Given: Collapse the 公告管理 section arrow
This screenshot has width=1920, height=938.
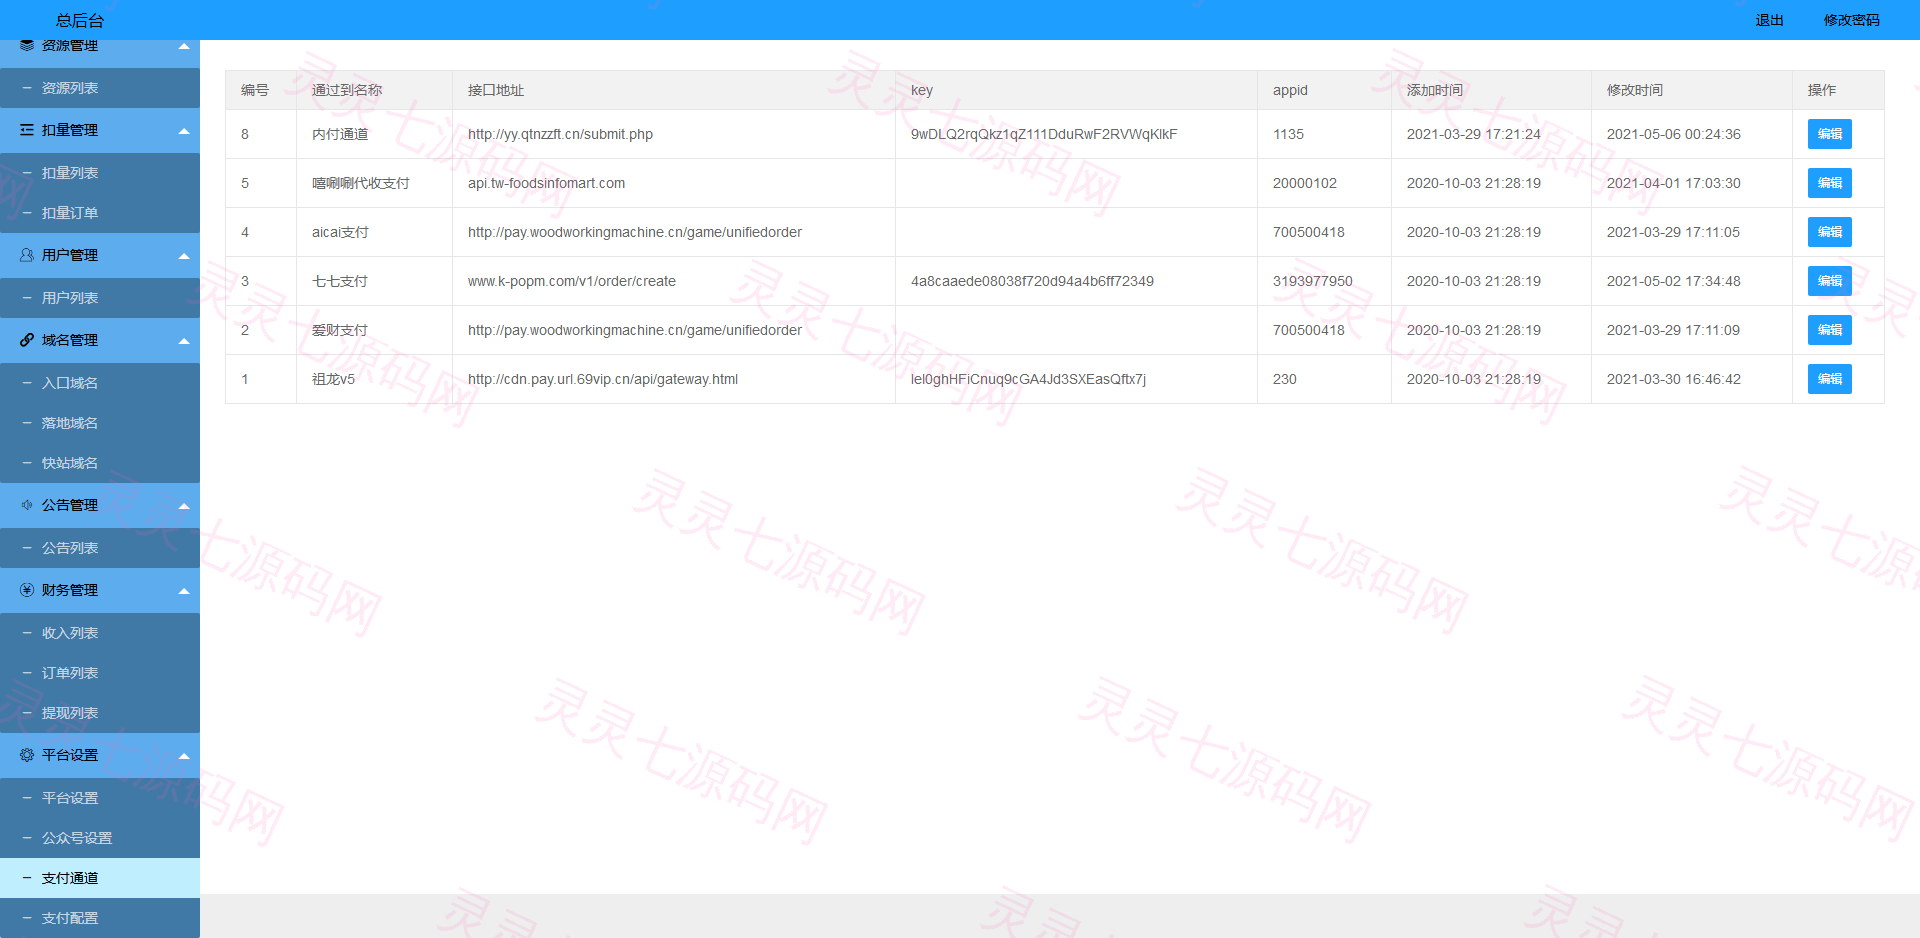Looking at the screenshot, I should click(x=184, y=506).
